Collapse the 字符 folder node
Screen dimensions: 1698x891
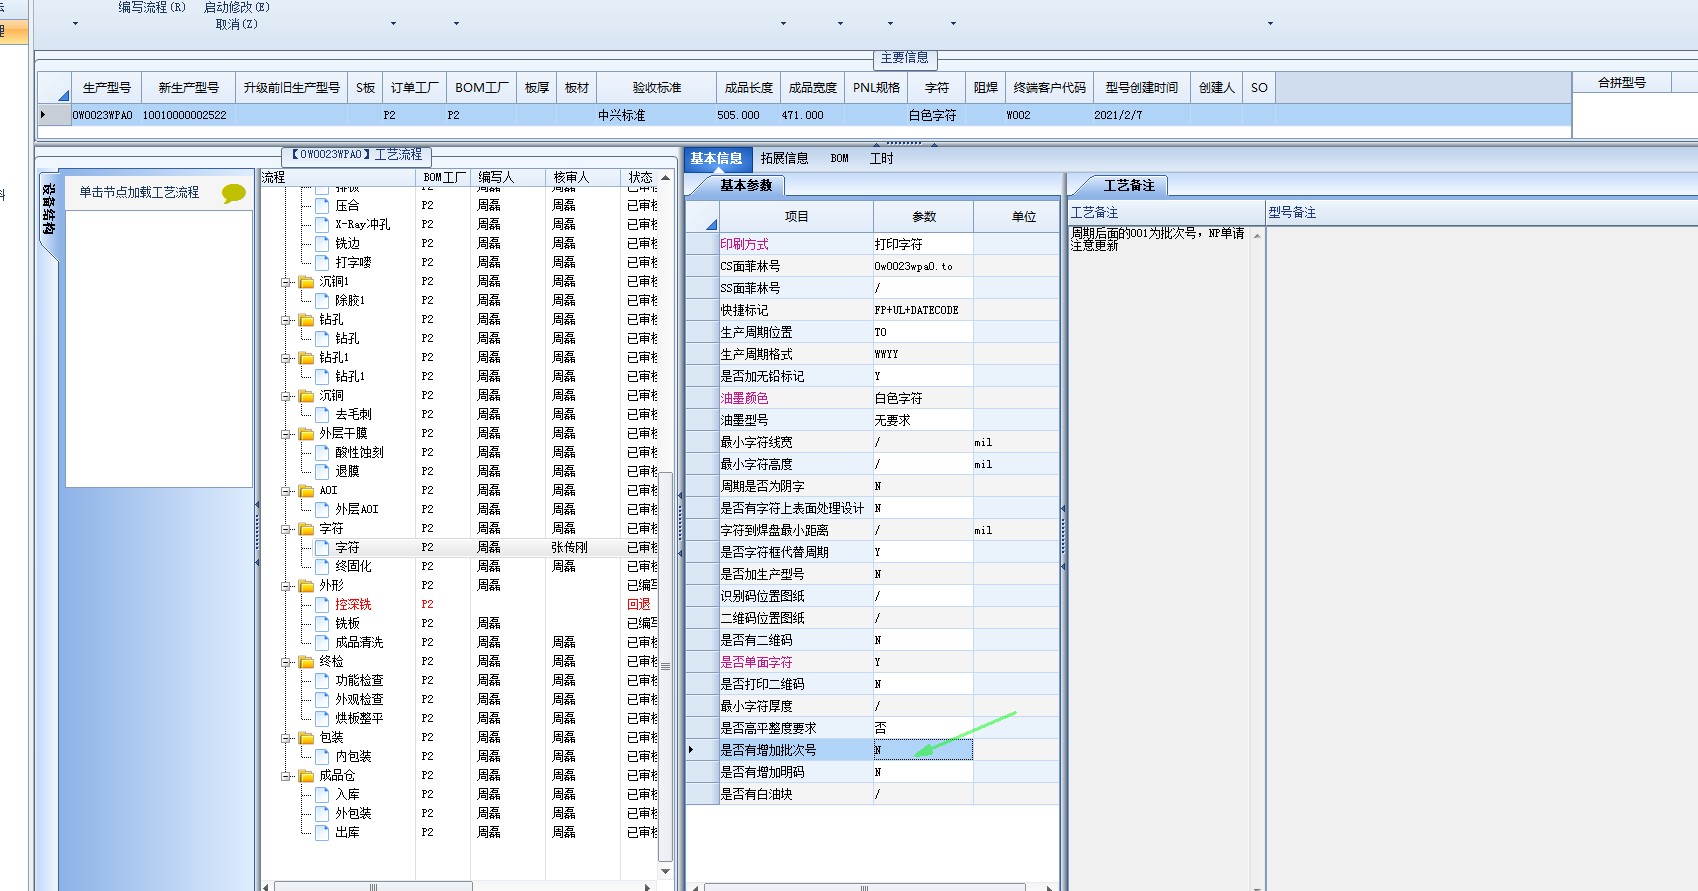coord(287,529)
